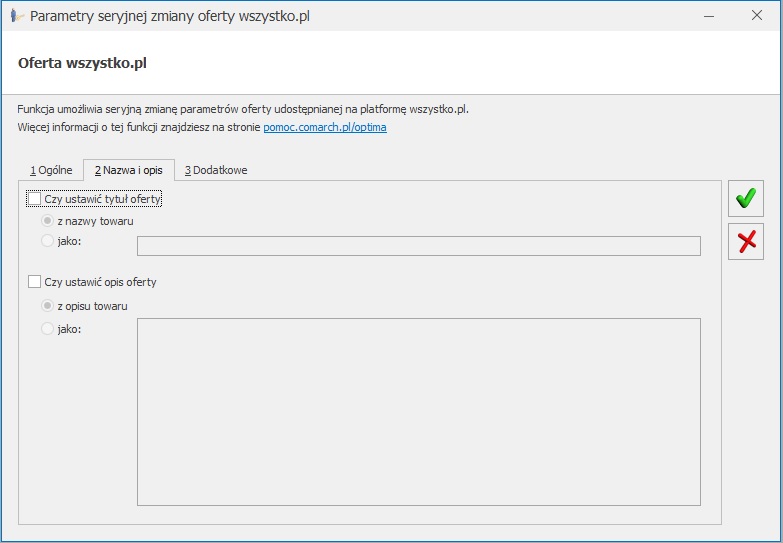Screen dimensions: 783x543
Task: Cancel using the red X icon
Action: [746, 241]
